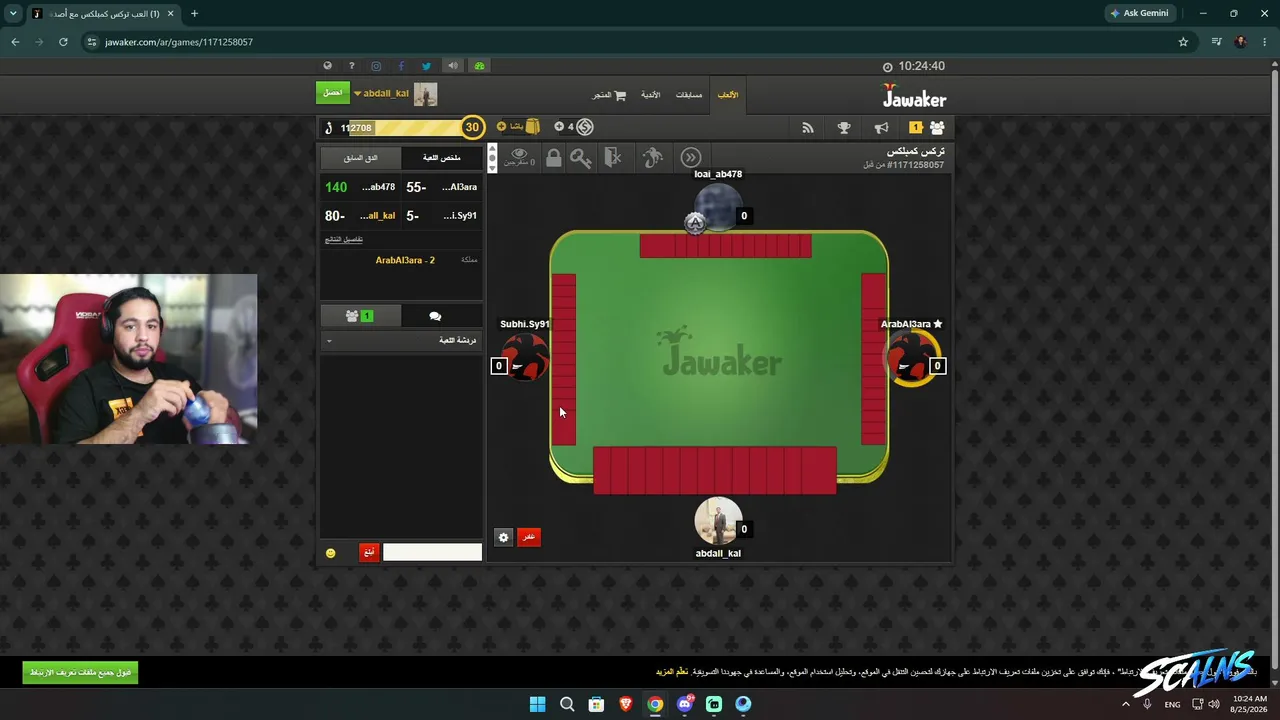Open the الأندية clubs tab
Screen dimensions: 1280x720
click(651, 95)
